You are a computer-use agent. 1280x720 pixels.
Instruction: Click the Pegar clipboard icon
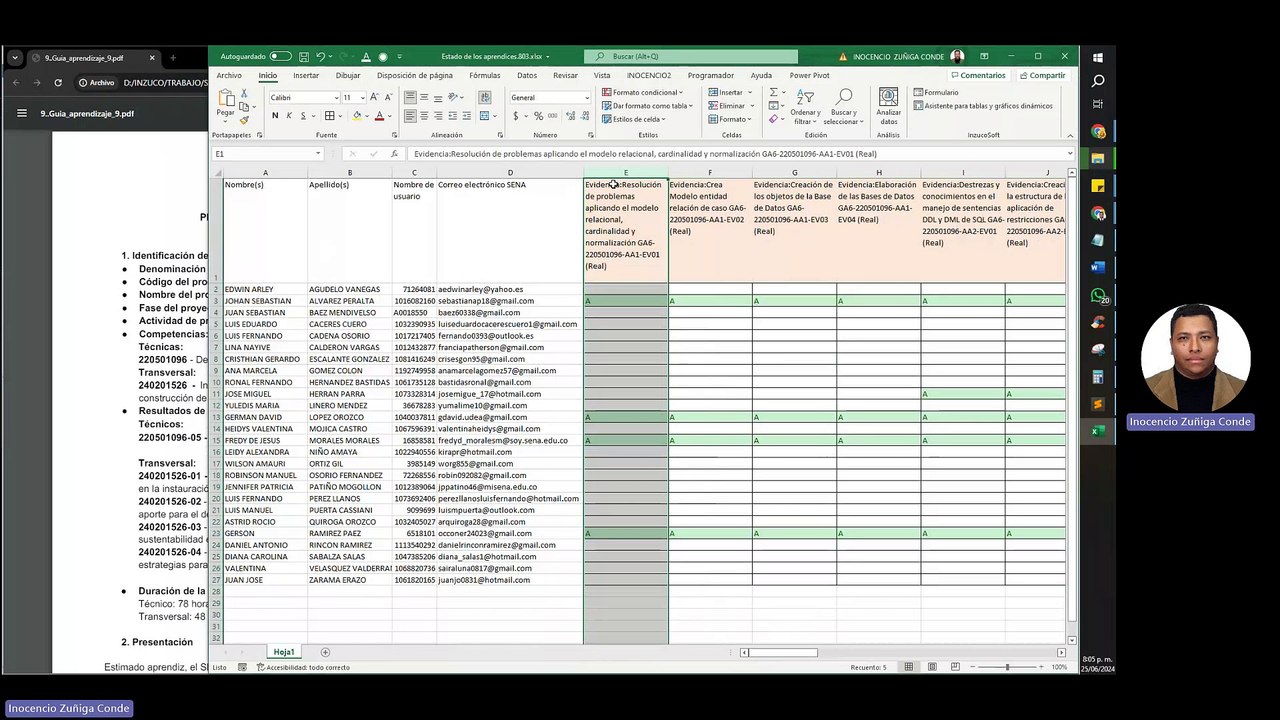[226, 100]
